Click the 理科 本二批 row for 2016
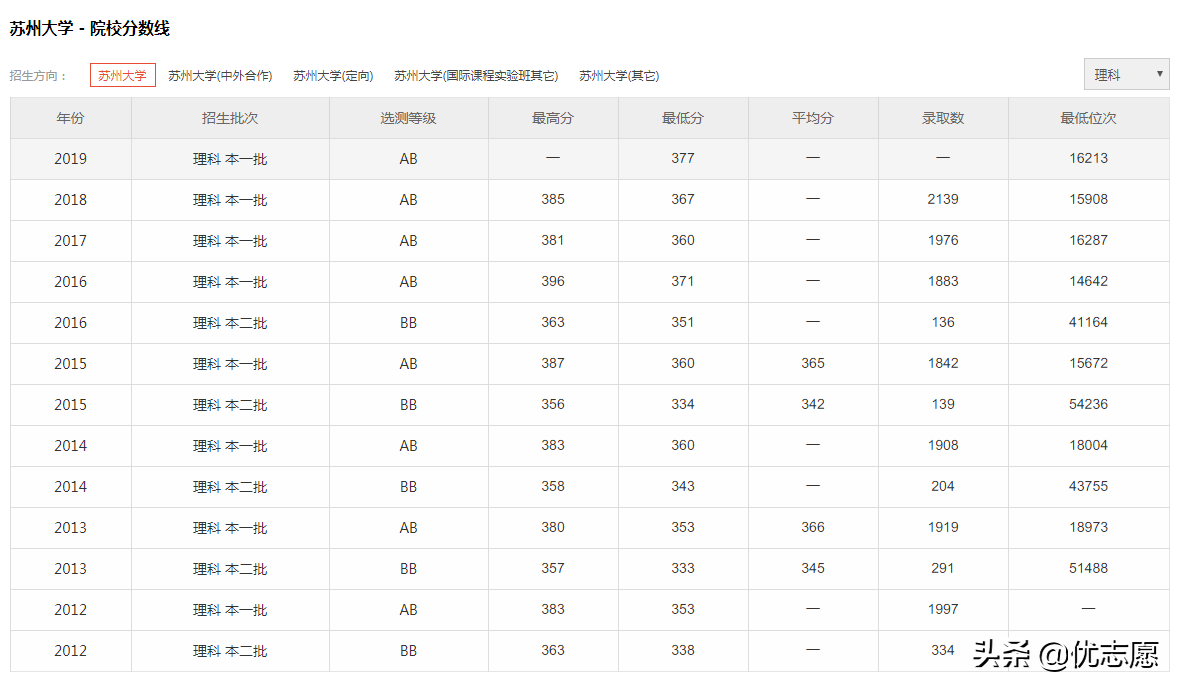 point(229,322)
